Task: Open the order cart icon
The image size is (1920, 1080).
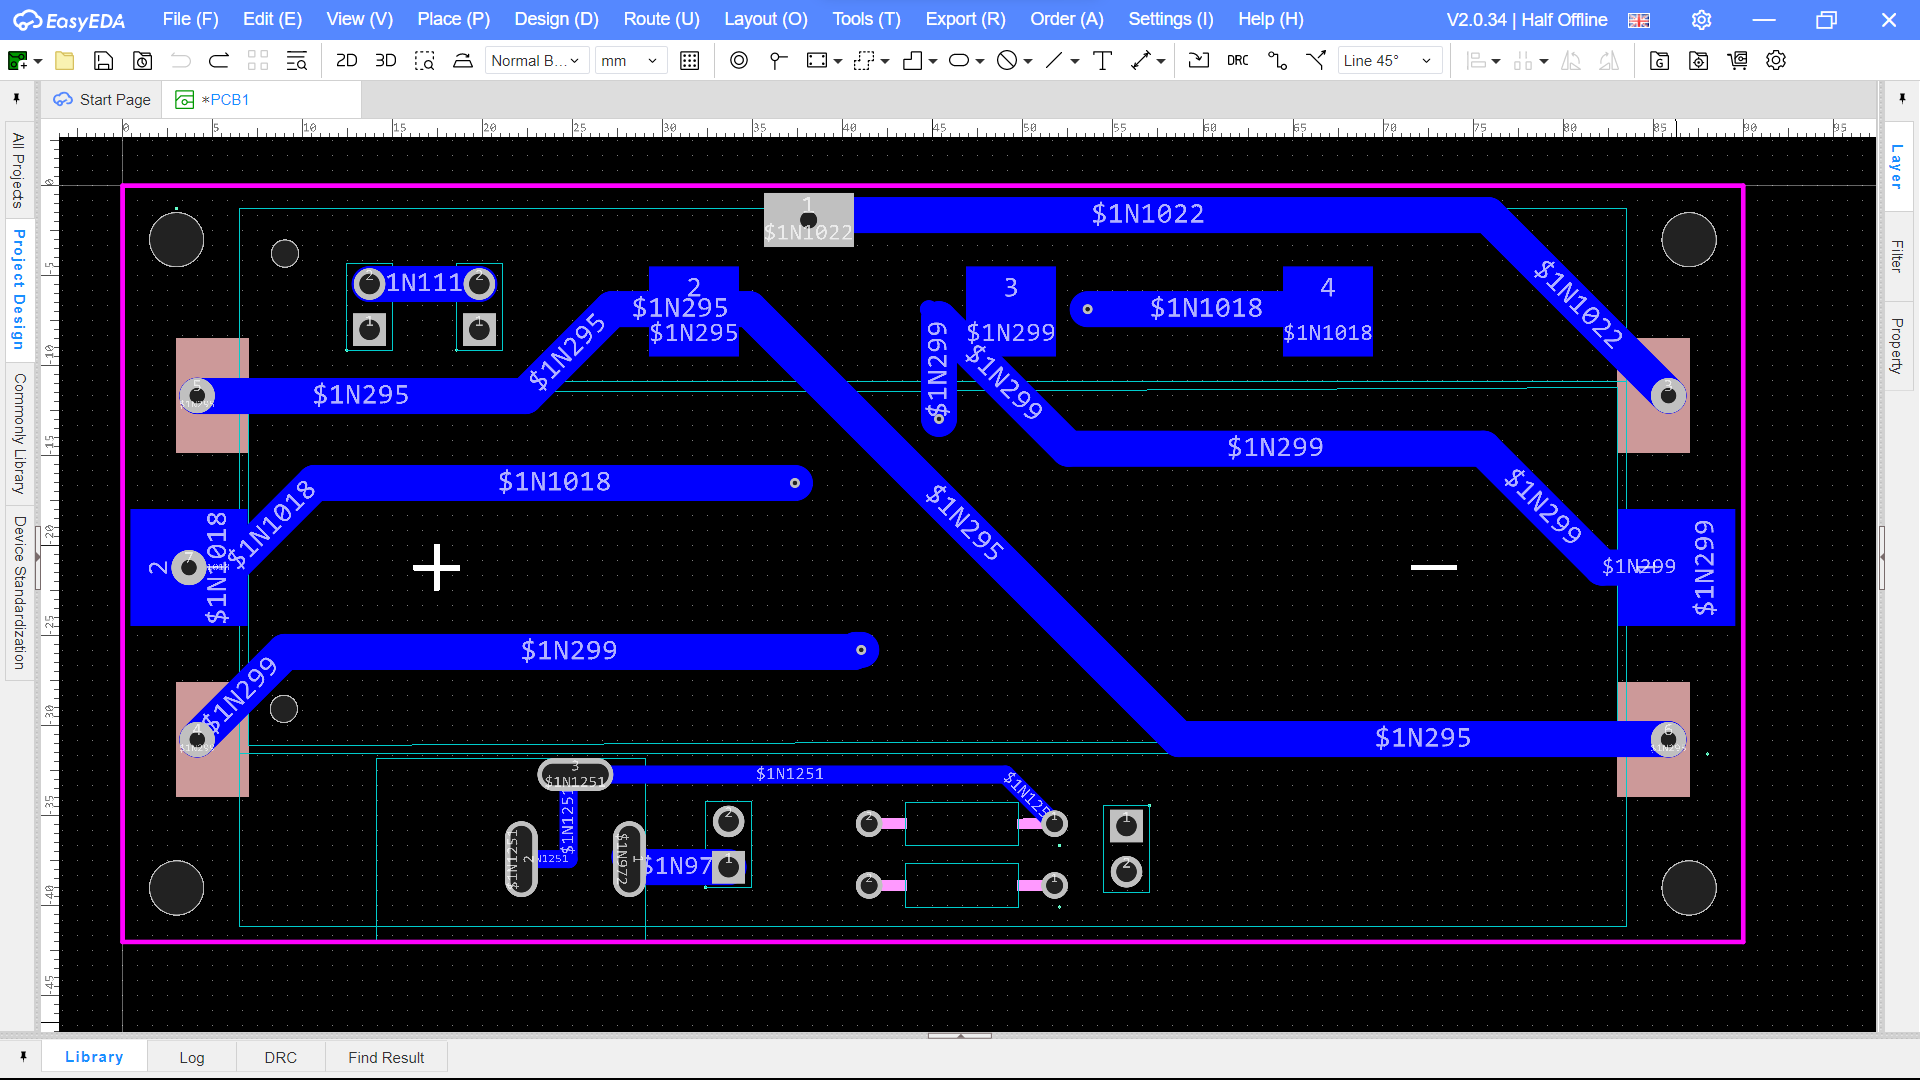Action: coord(1737,61)
